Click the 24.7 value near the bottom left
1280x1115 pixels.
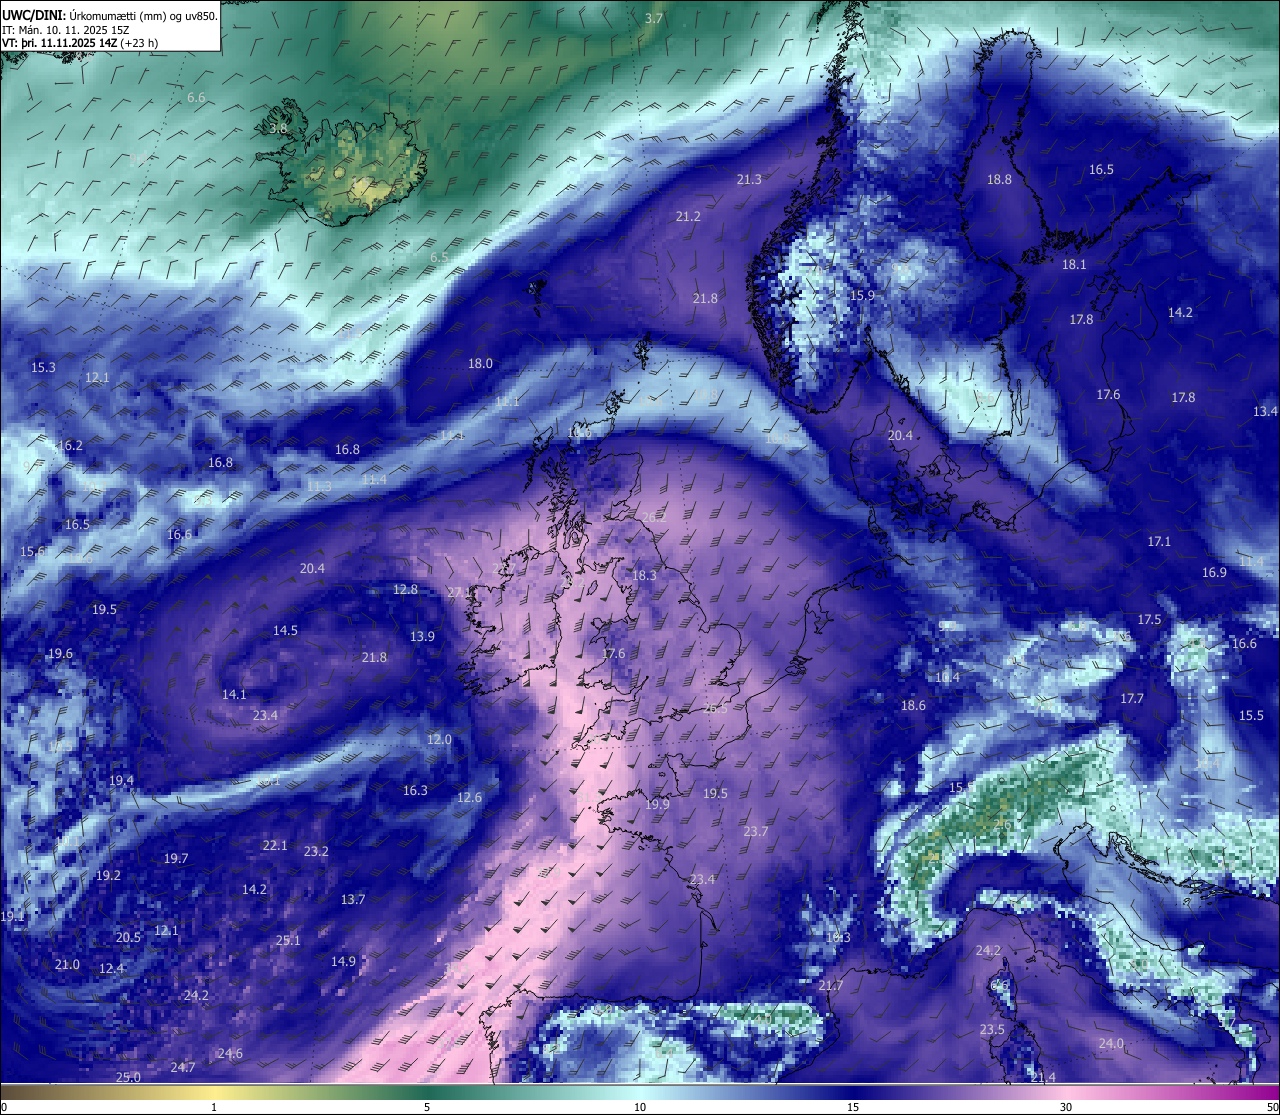click(182, 1068)
